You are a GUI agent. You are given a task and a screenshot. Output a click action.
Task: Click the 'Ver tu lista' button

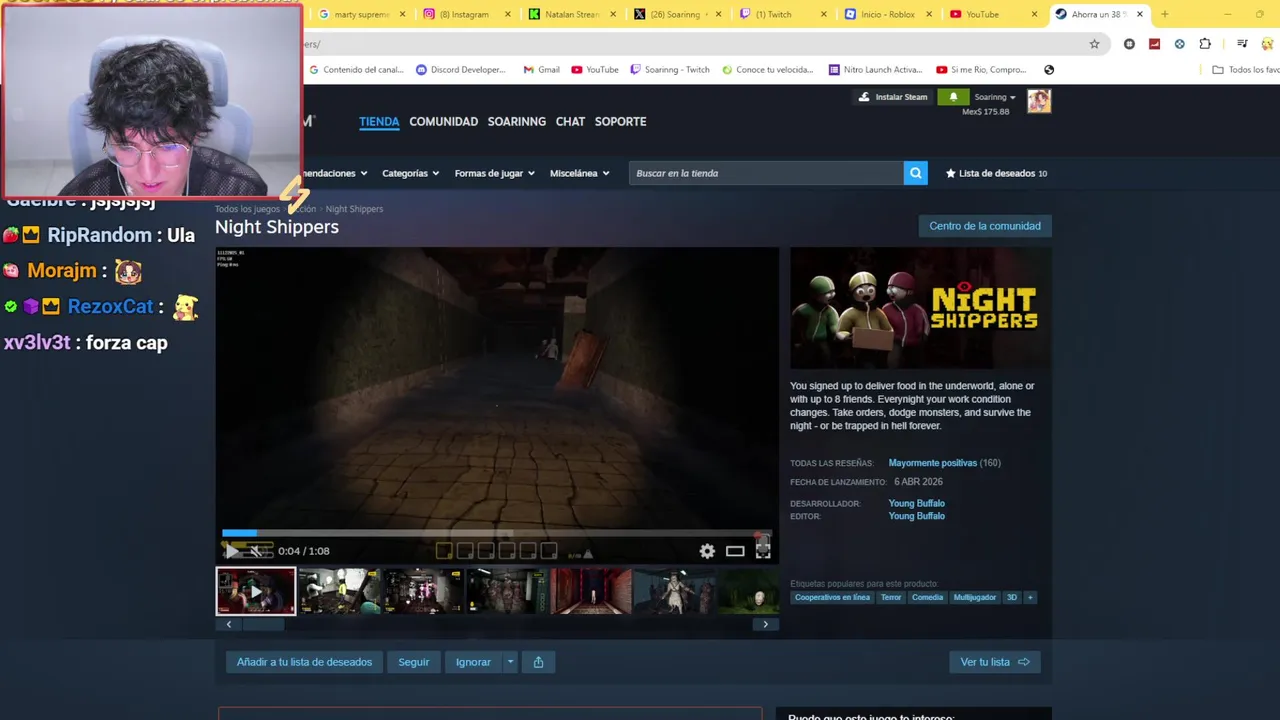click(995, 662)
